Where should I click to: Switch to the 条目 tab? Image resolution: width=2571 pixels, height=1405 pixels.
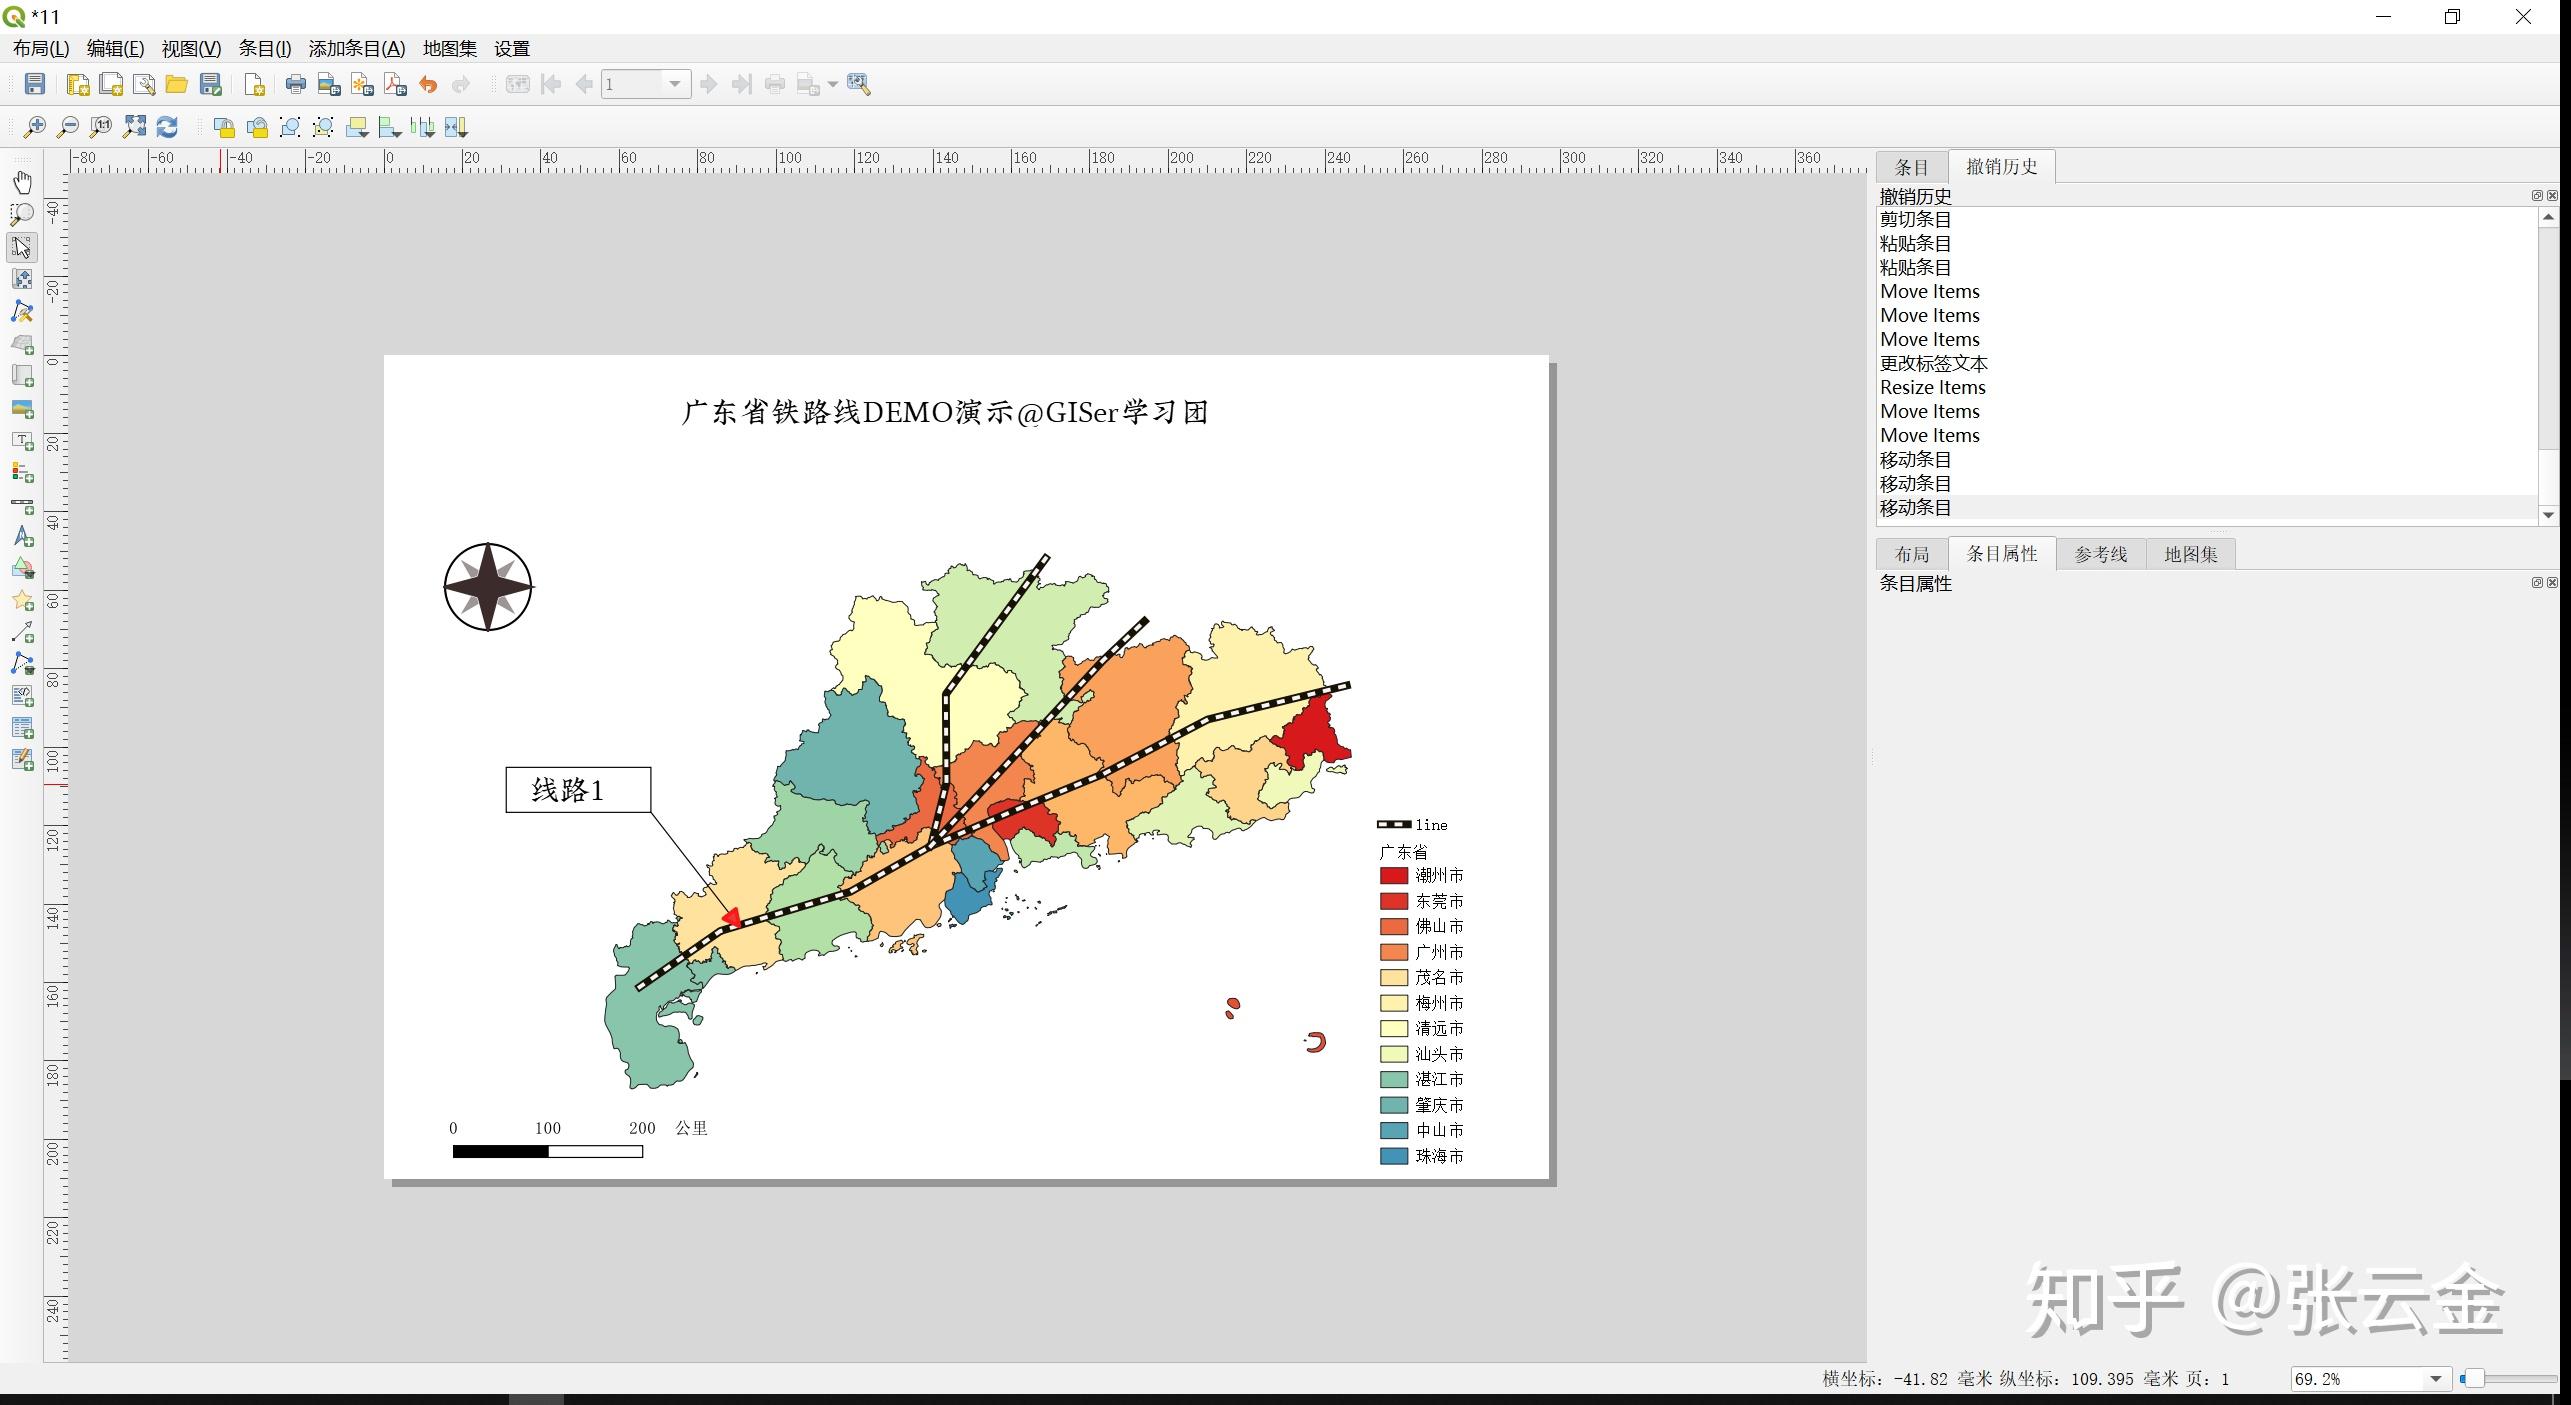(x=1911, y=167)
